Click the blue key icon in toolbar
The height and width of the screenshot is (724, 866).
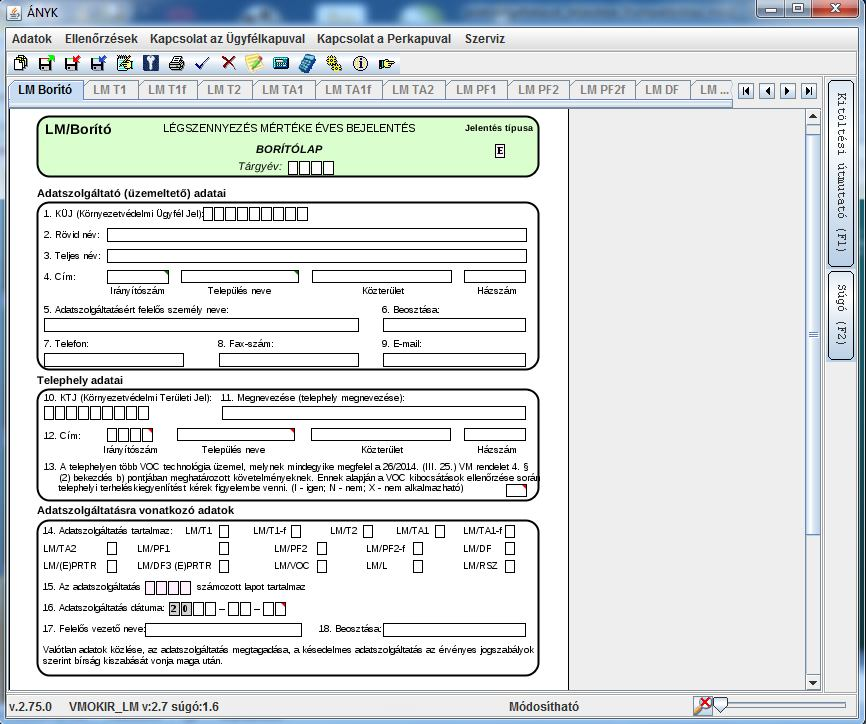(151, 64)
